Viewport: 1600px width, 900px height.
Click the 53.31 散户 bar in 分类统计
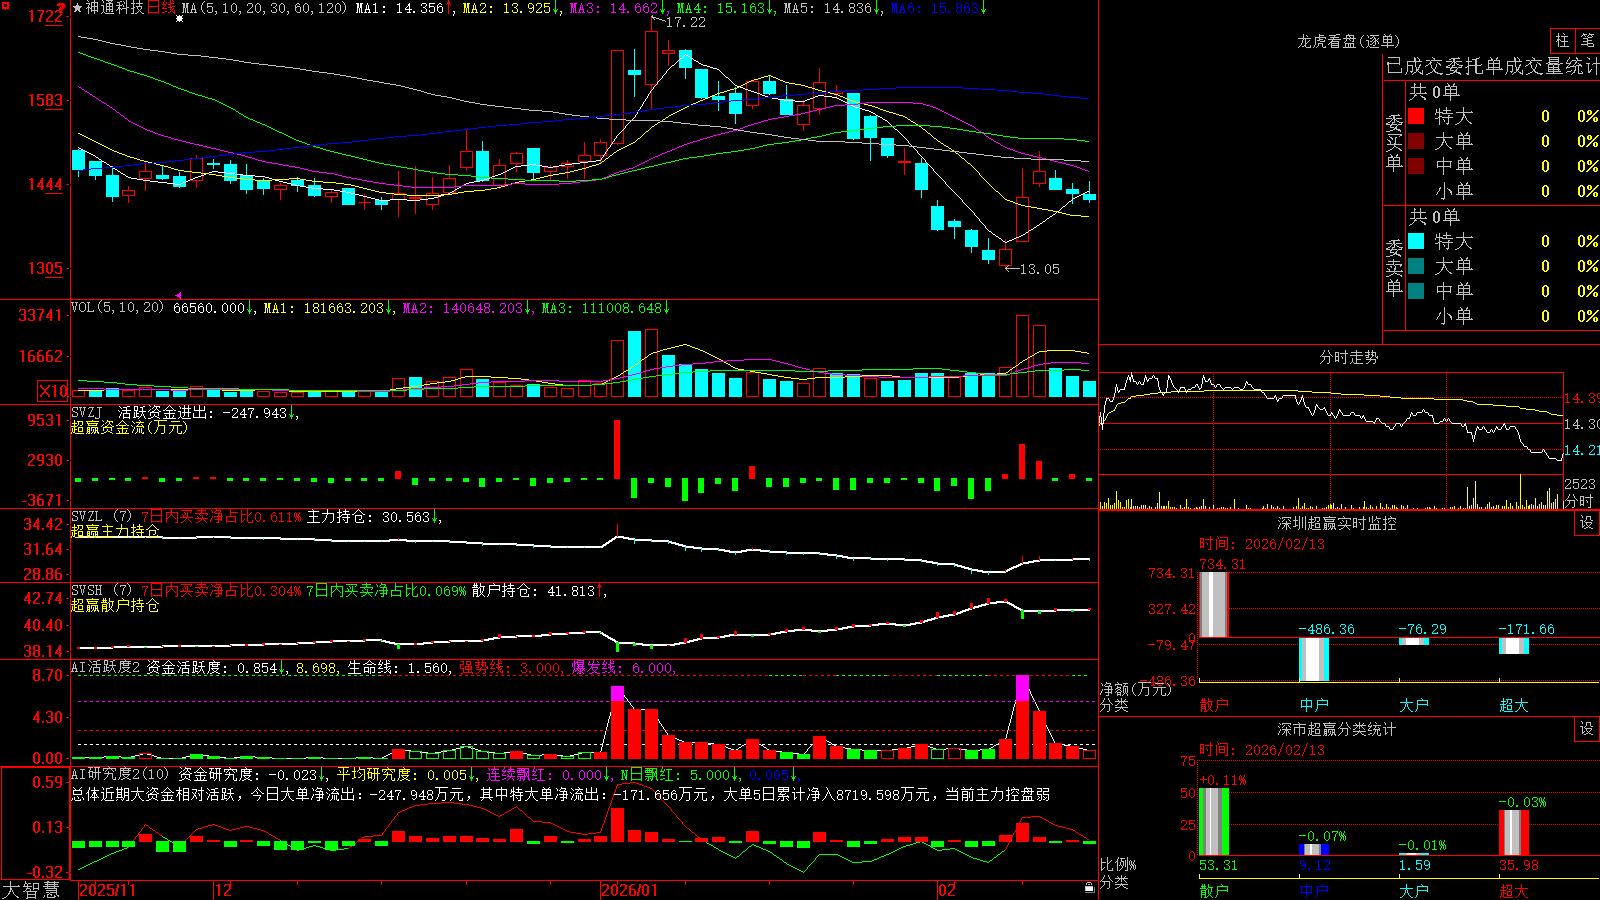coord(1214,822)
